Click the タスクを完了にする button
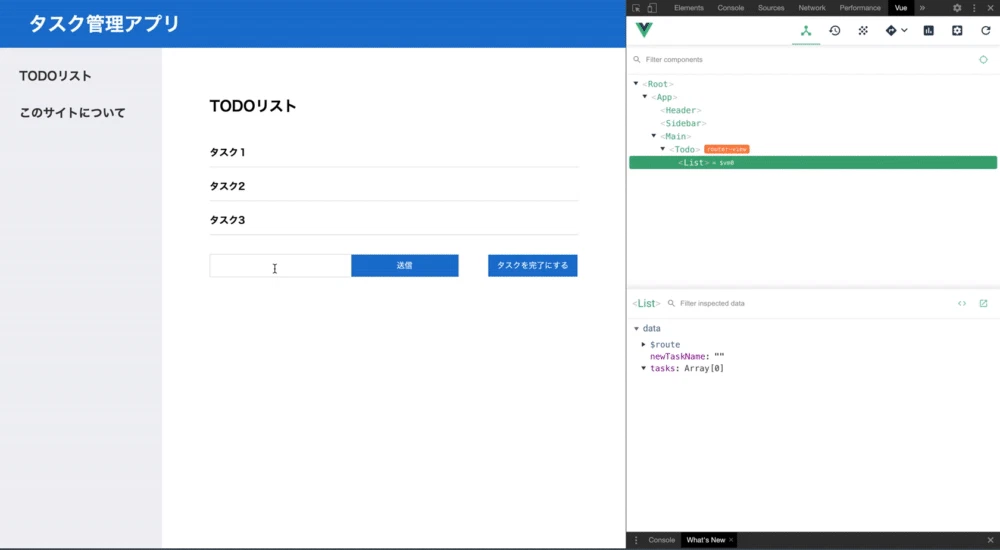 [533, 265]
